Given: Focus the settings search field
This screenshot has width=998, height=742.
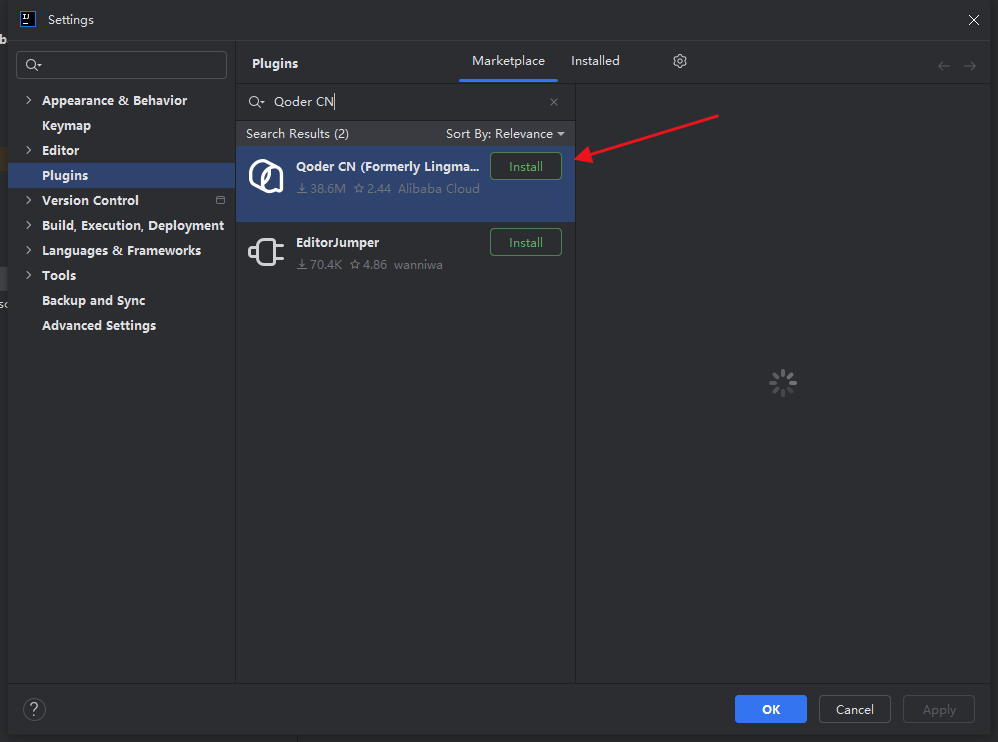Looking at the screenshot, I should click(122, 65).
